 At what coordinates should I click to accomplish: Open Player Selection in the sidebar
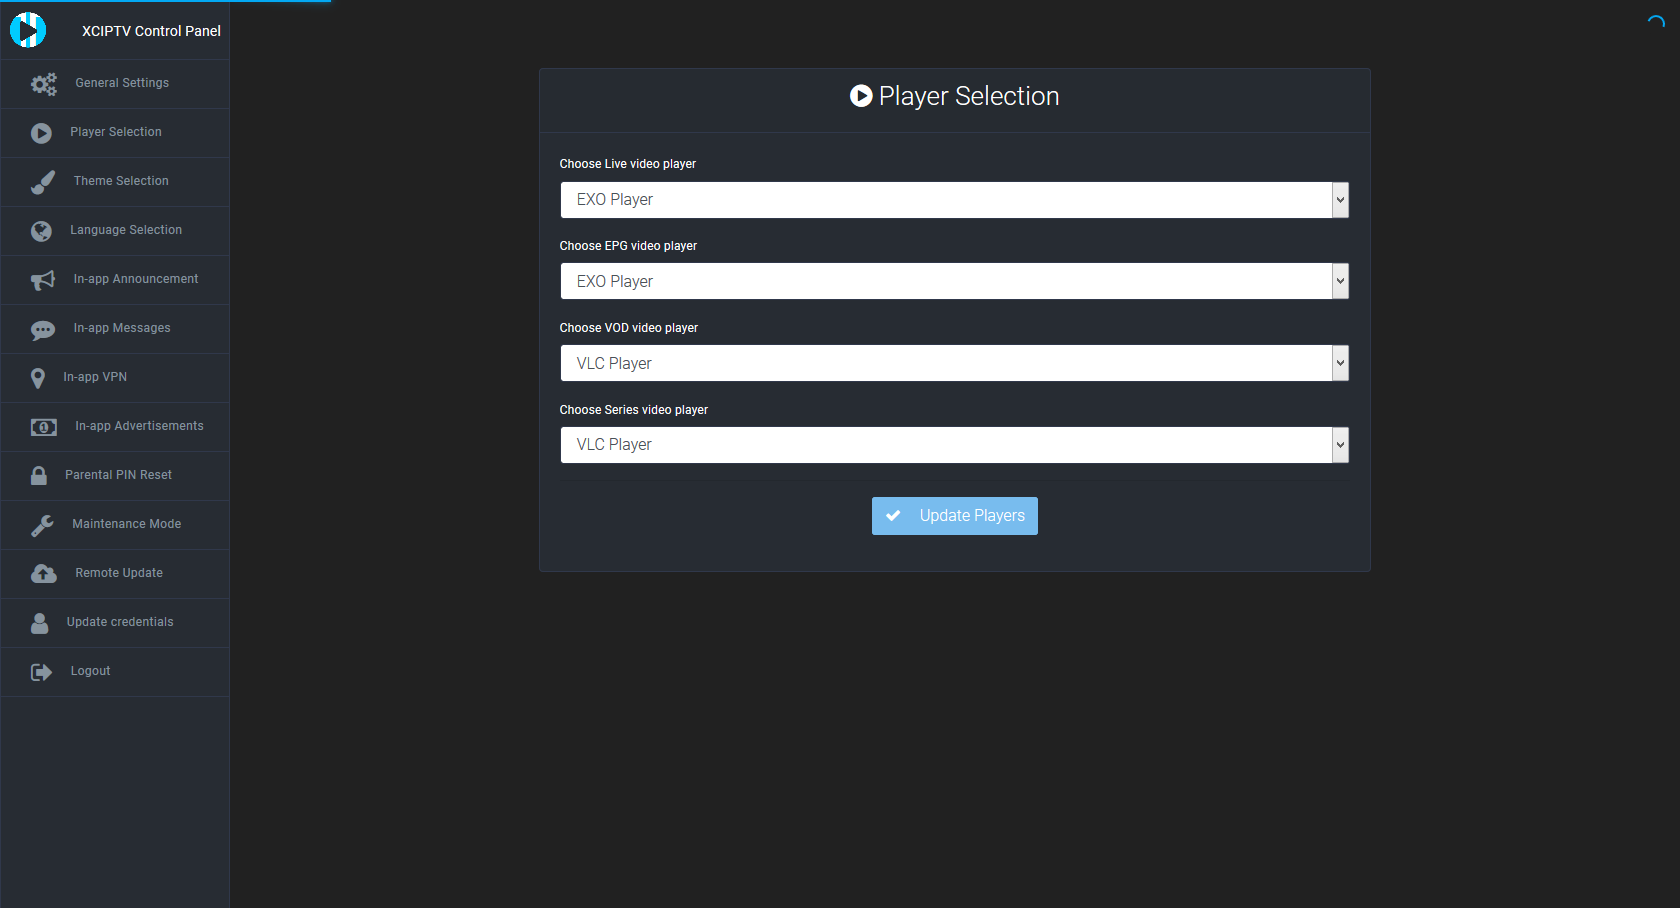(115, 132)
